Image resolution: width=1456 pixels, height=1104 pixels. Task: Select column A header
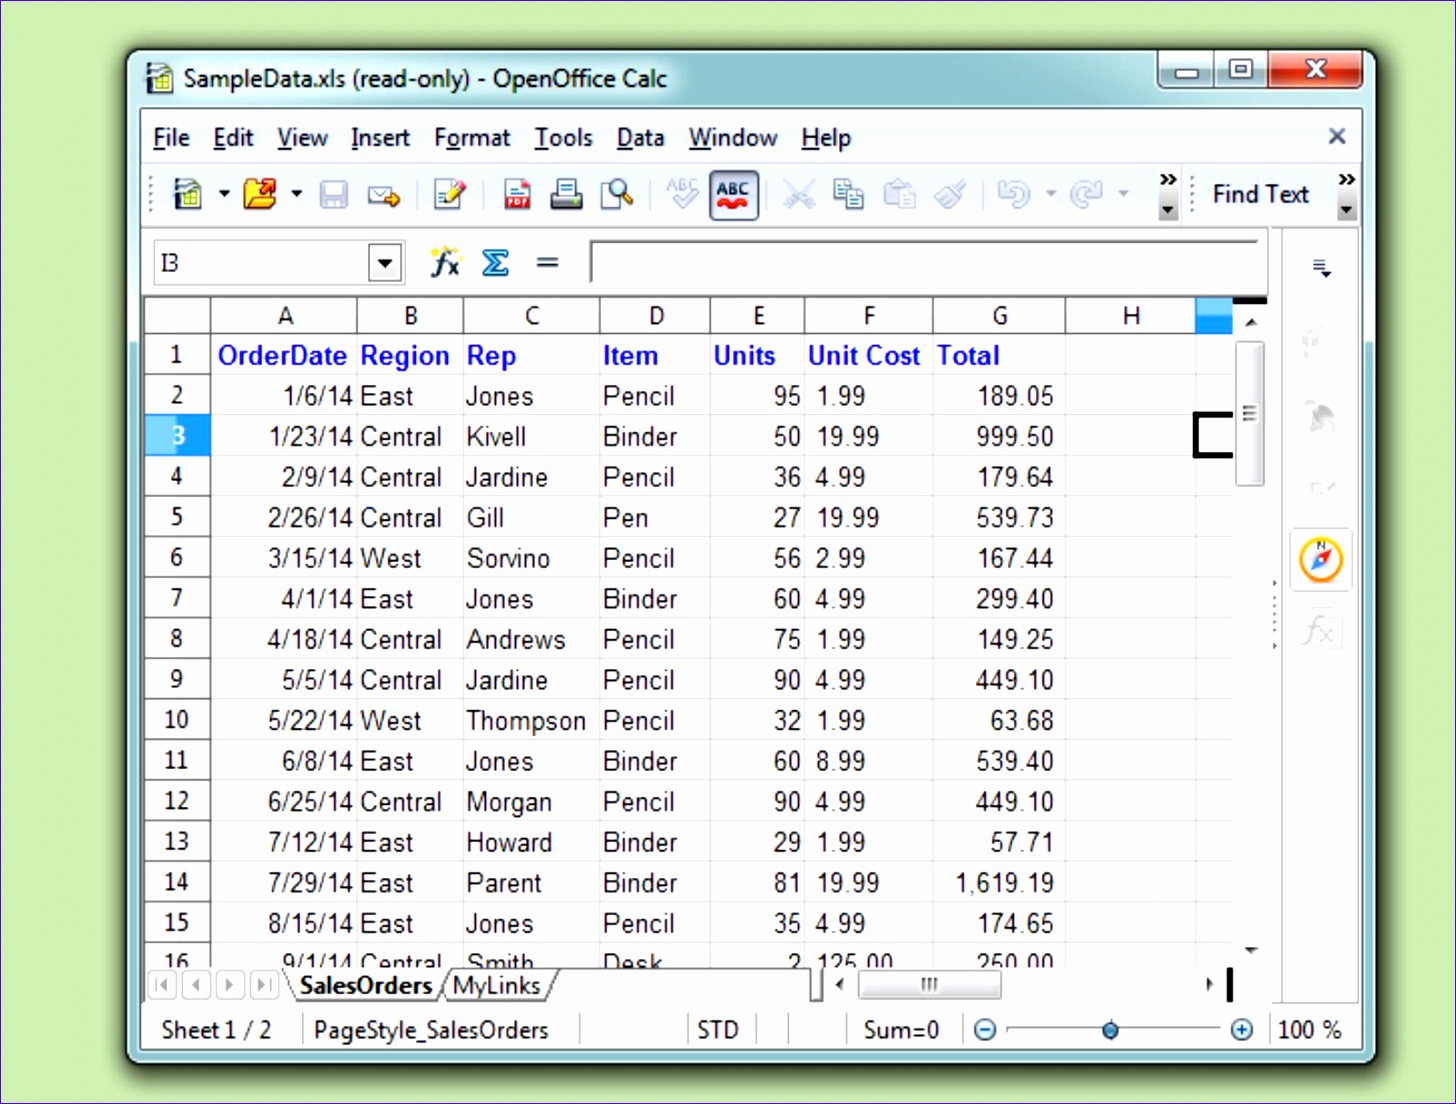click(284, 316)
